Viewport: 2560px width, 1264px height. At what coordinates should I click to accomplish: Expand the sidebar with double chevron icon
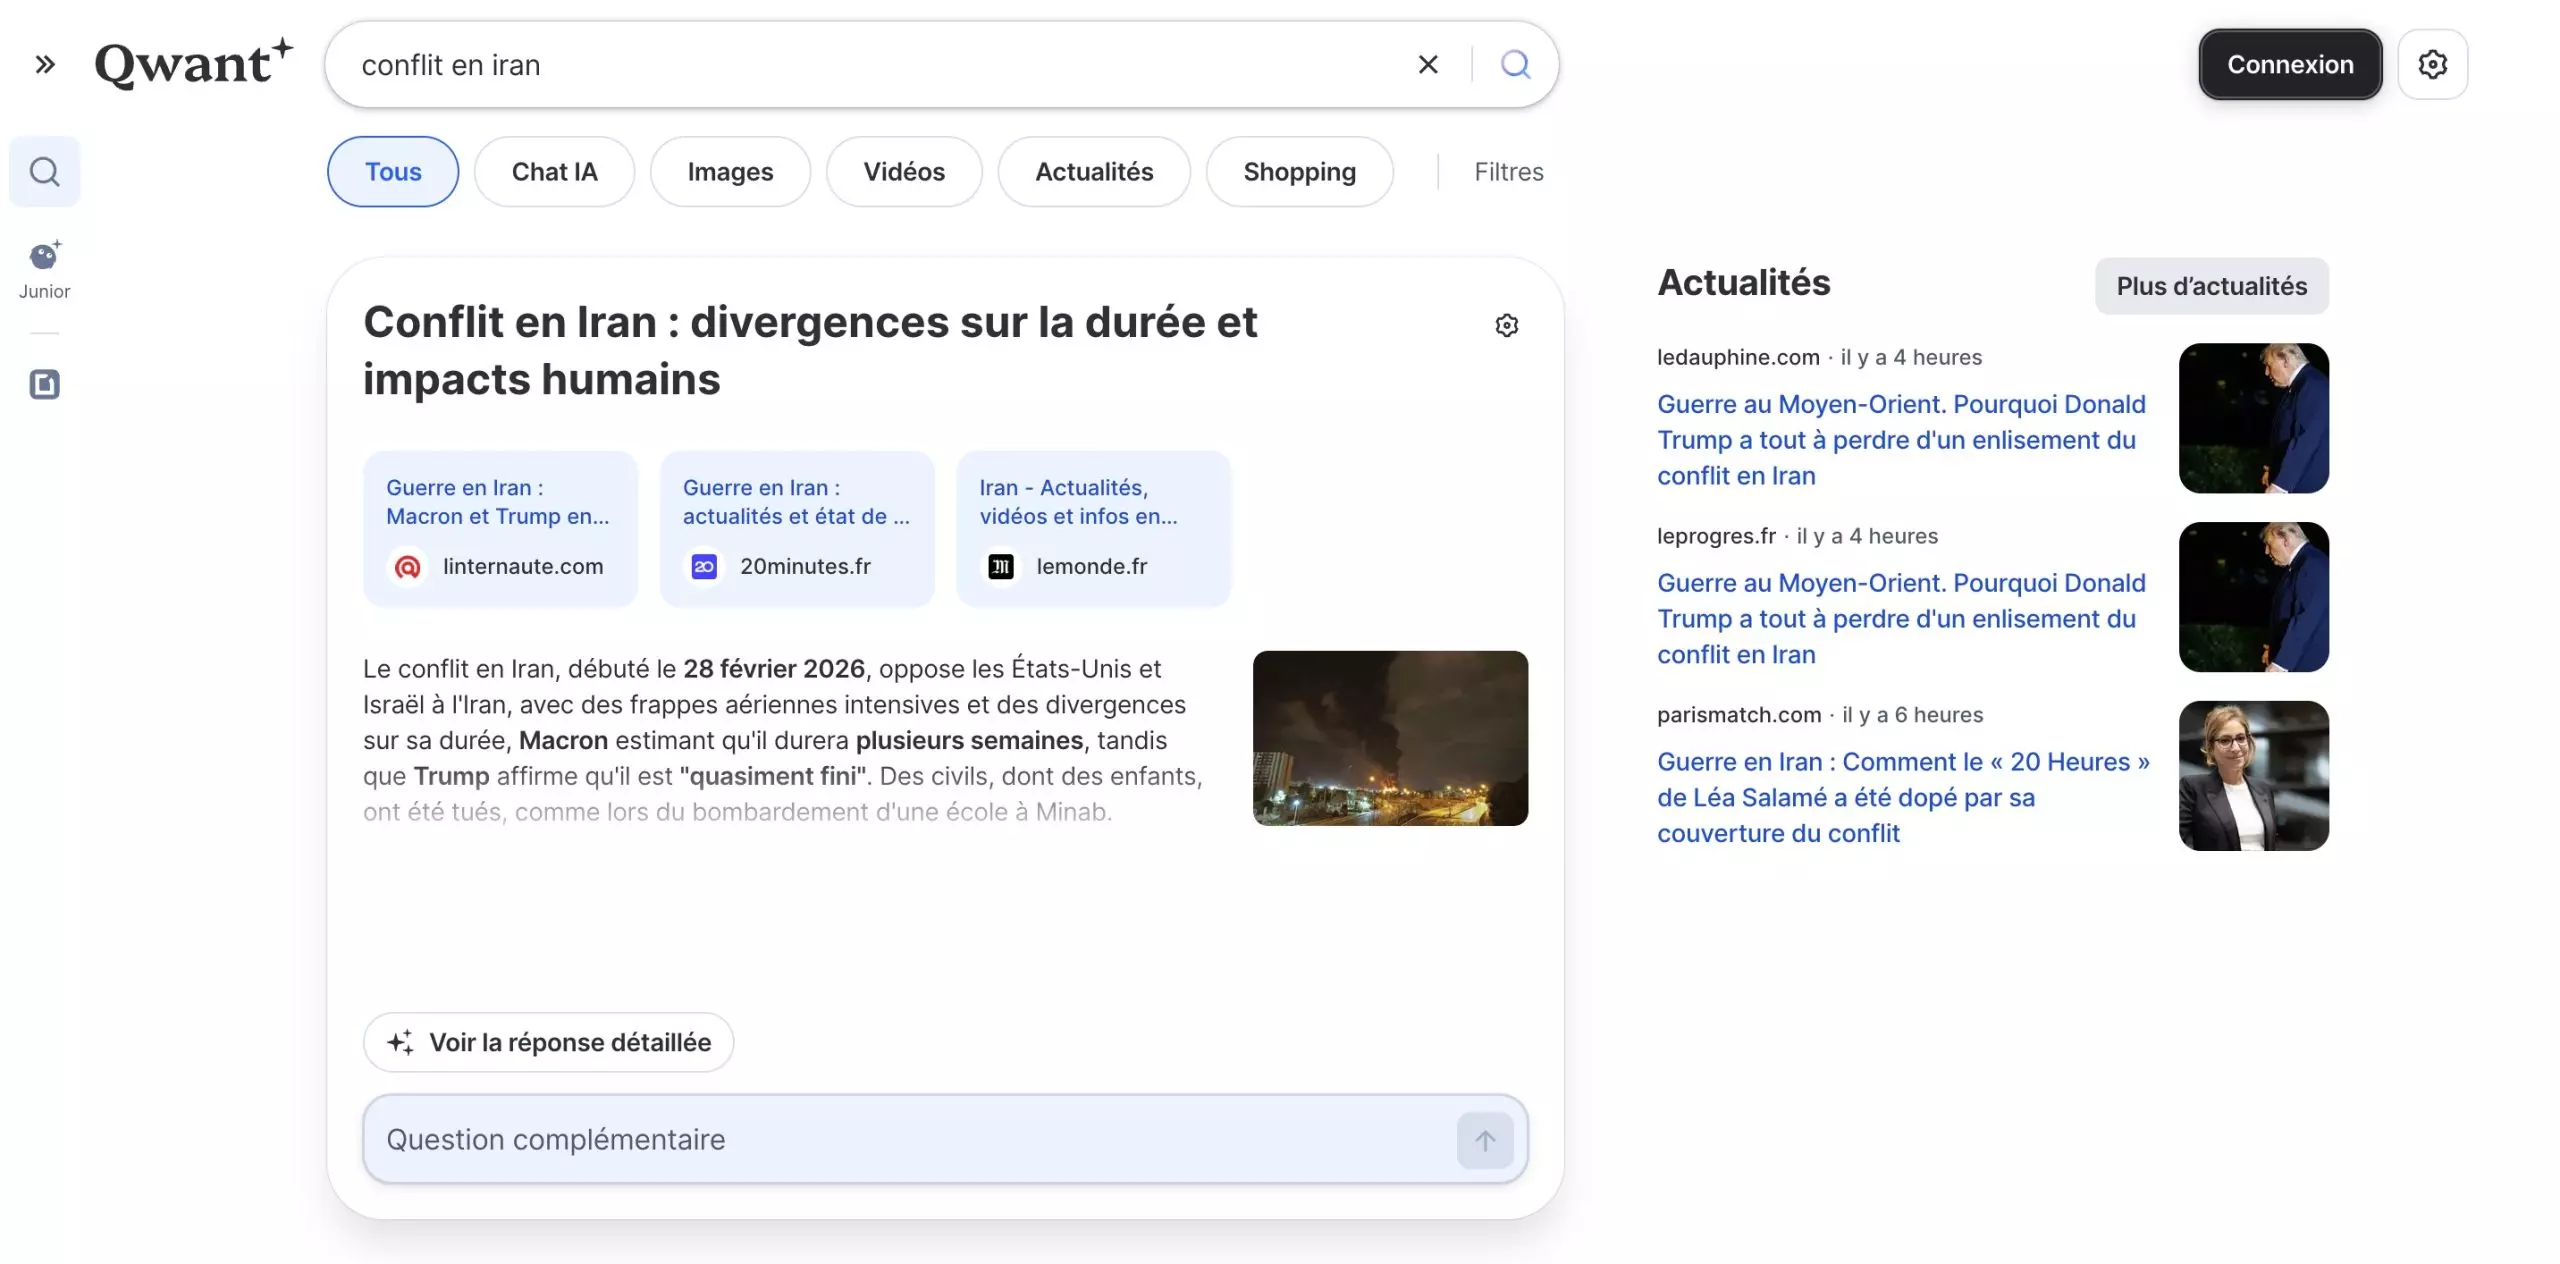[x=45, y=65]
